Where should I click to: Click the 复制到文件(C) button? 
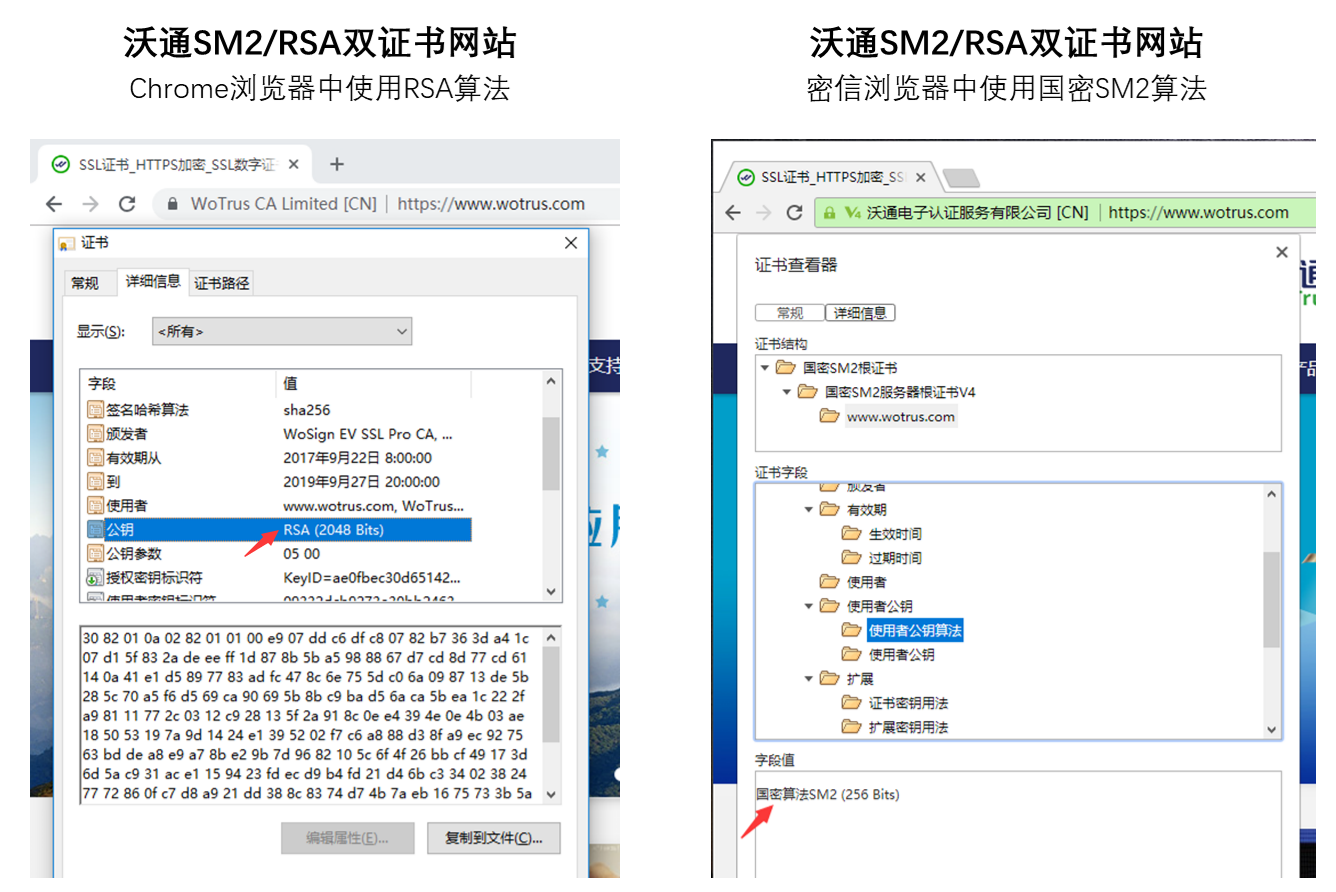click(x=494, y=838)
